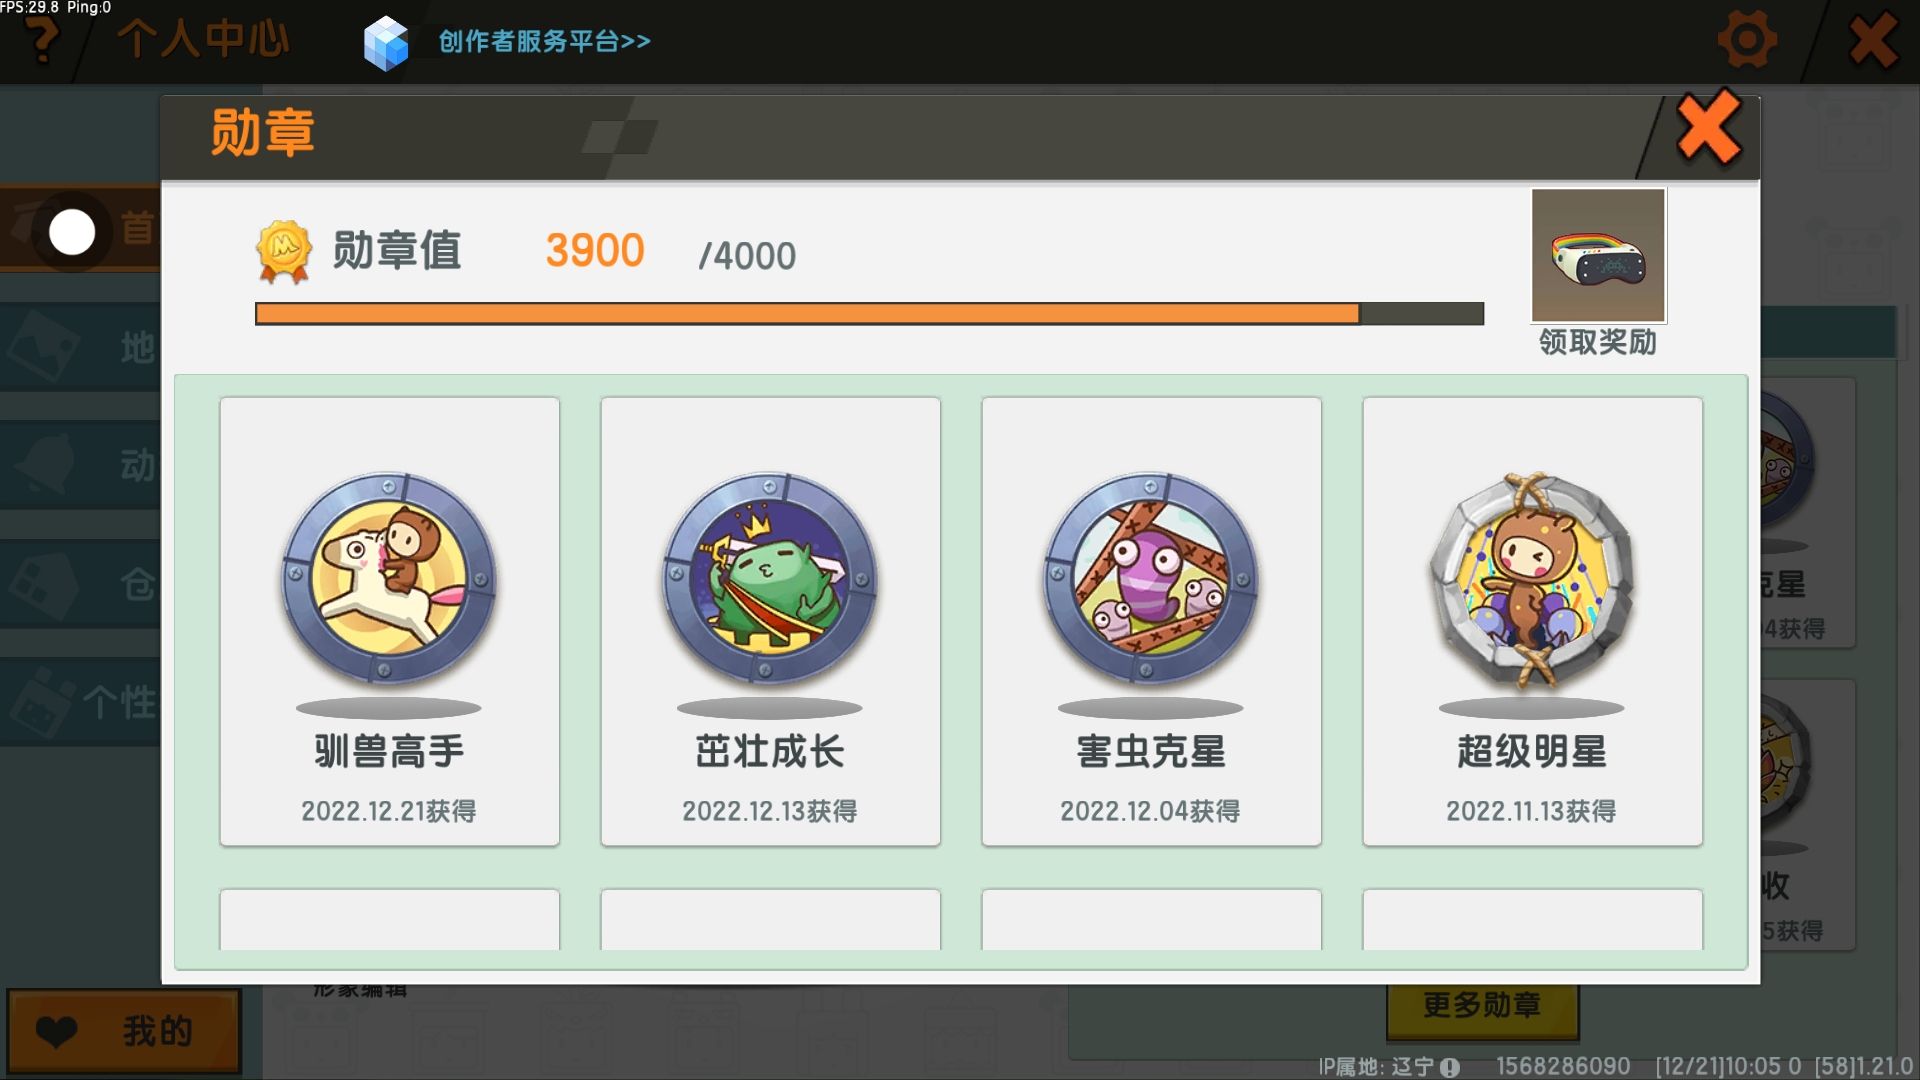Click the rainbow VR headset reward icon
Screen dimensions: 1920x1080
coord(1598,256)
